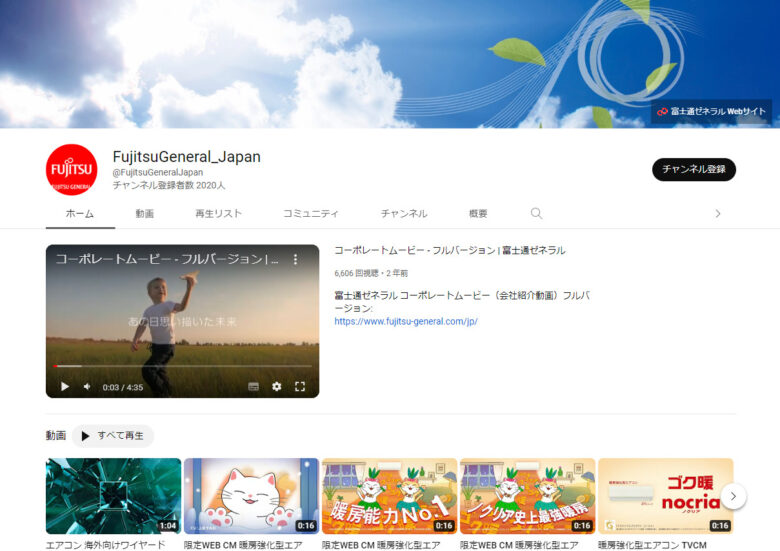Click title overlay inside video player
This screenshot has height=551, width=780.
tap(167, 259)
